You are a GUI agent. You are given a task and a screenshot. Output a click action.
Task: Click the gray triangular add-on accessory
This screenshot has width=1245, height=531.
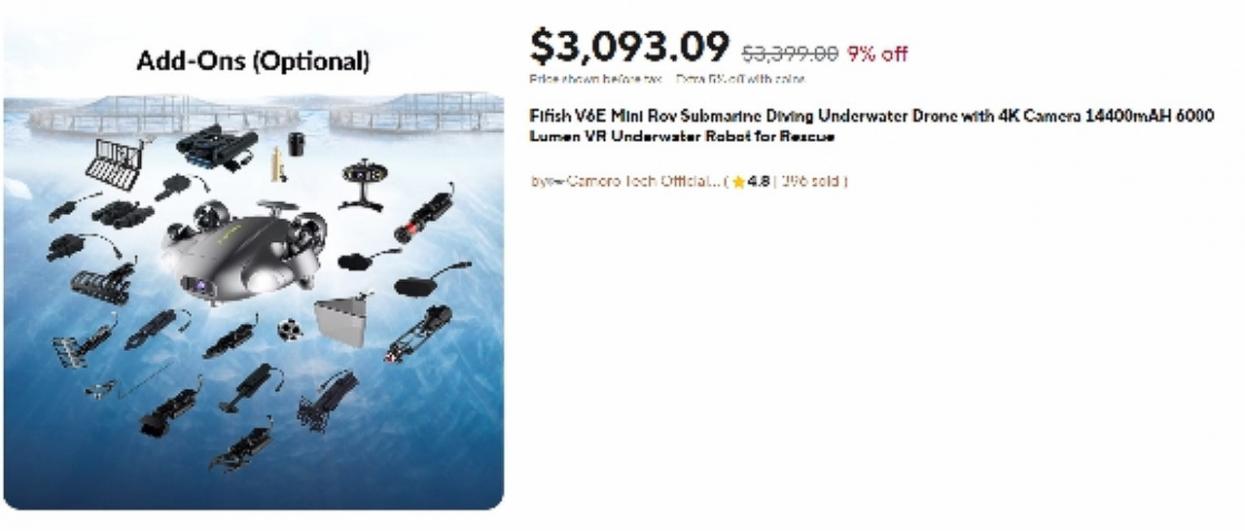click(x=341, y=322)
